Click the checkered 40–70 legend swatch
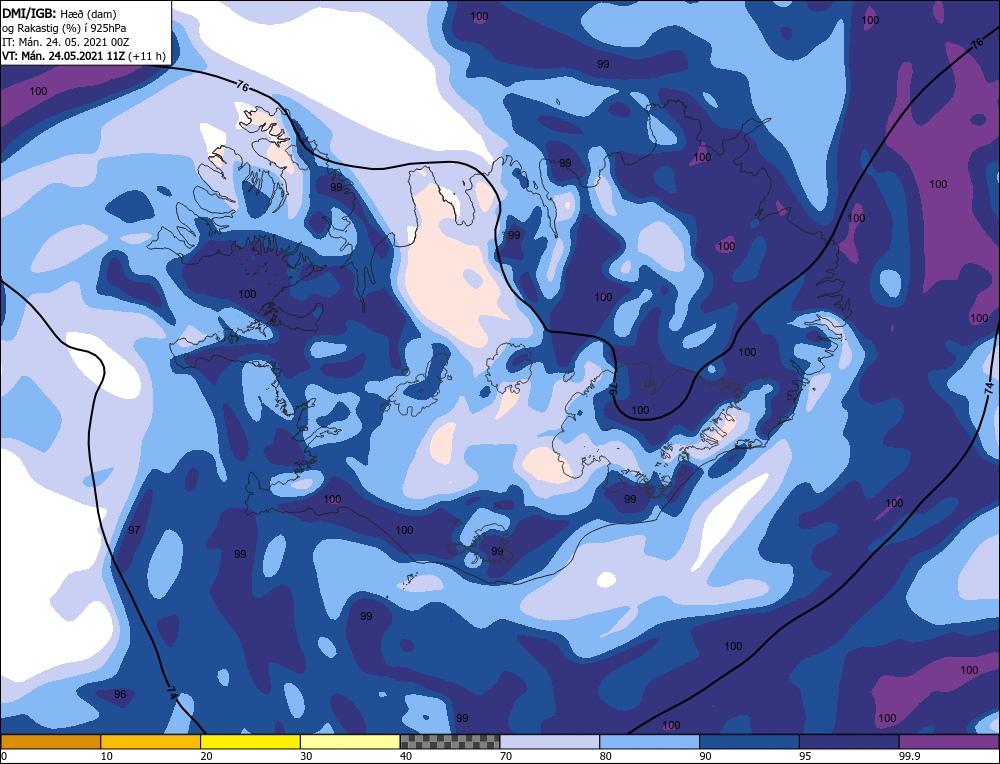This screenshot has width=1000, height=764. (x=450, y=741)
